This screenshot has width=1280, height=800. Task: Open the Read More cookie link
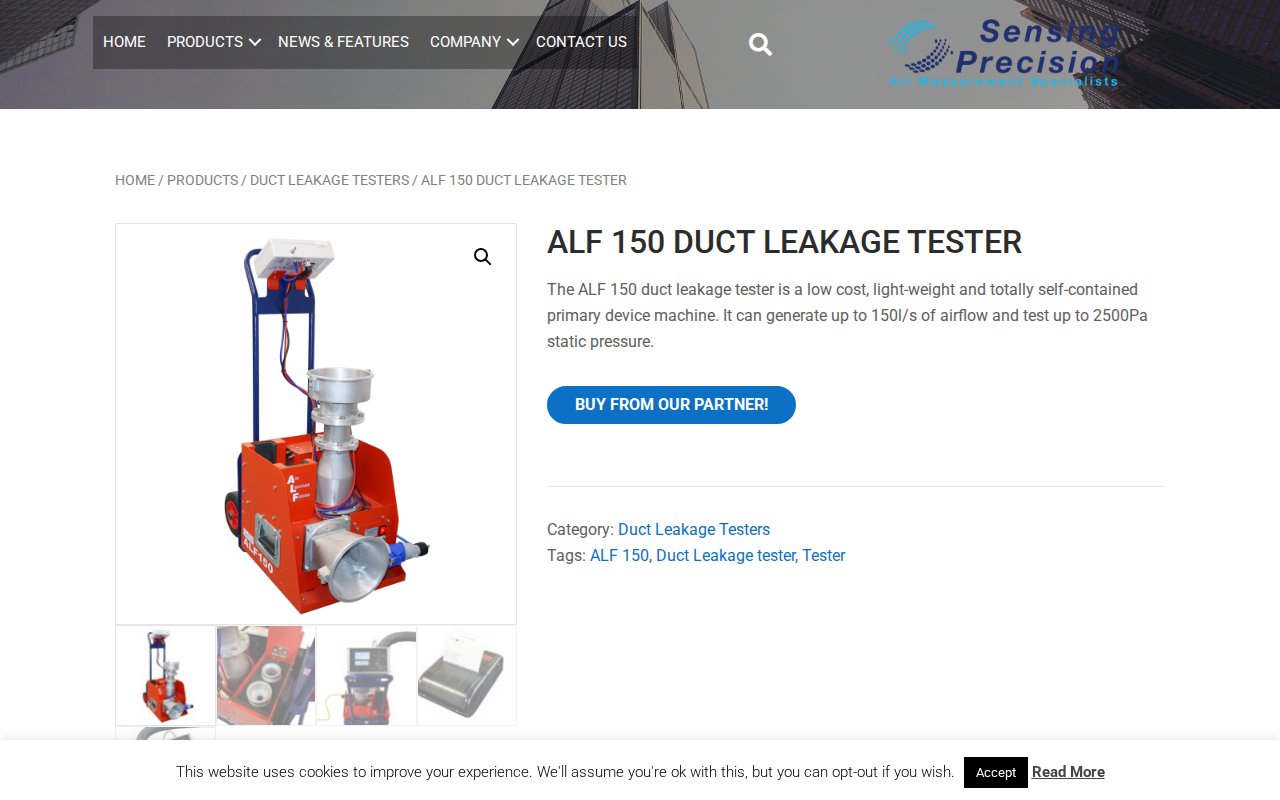click(x=1068, y=772)
